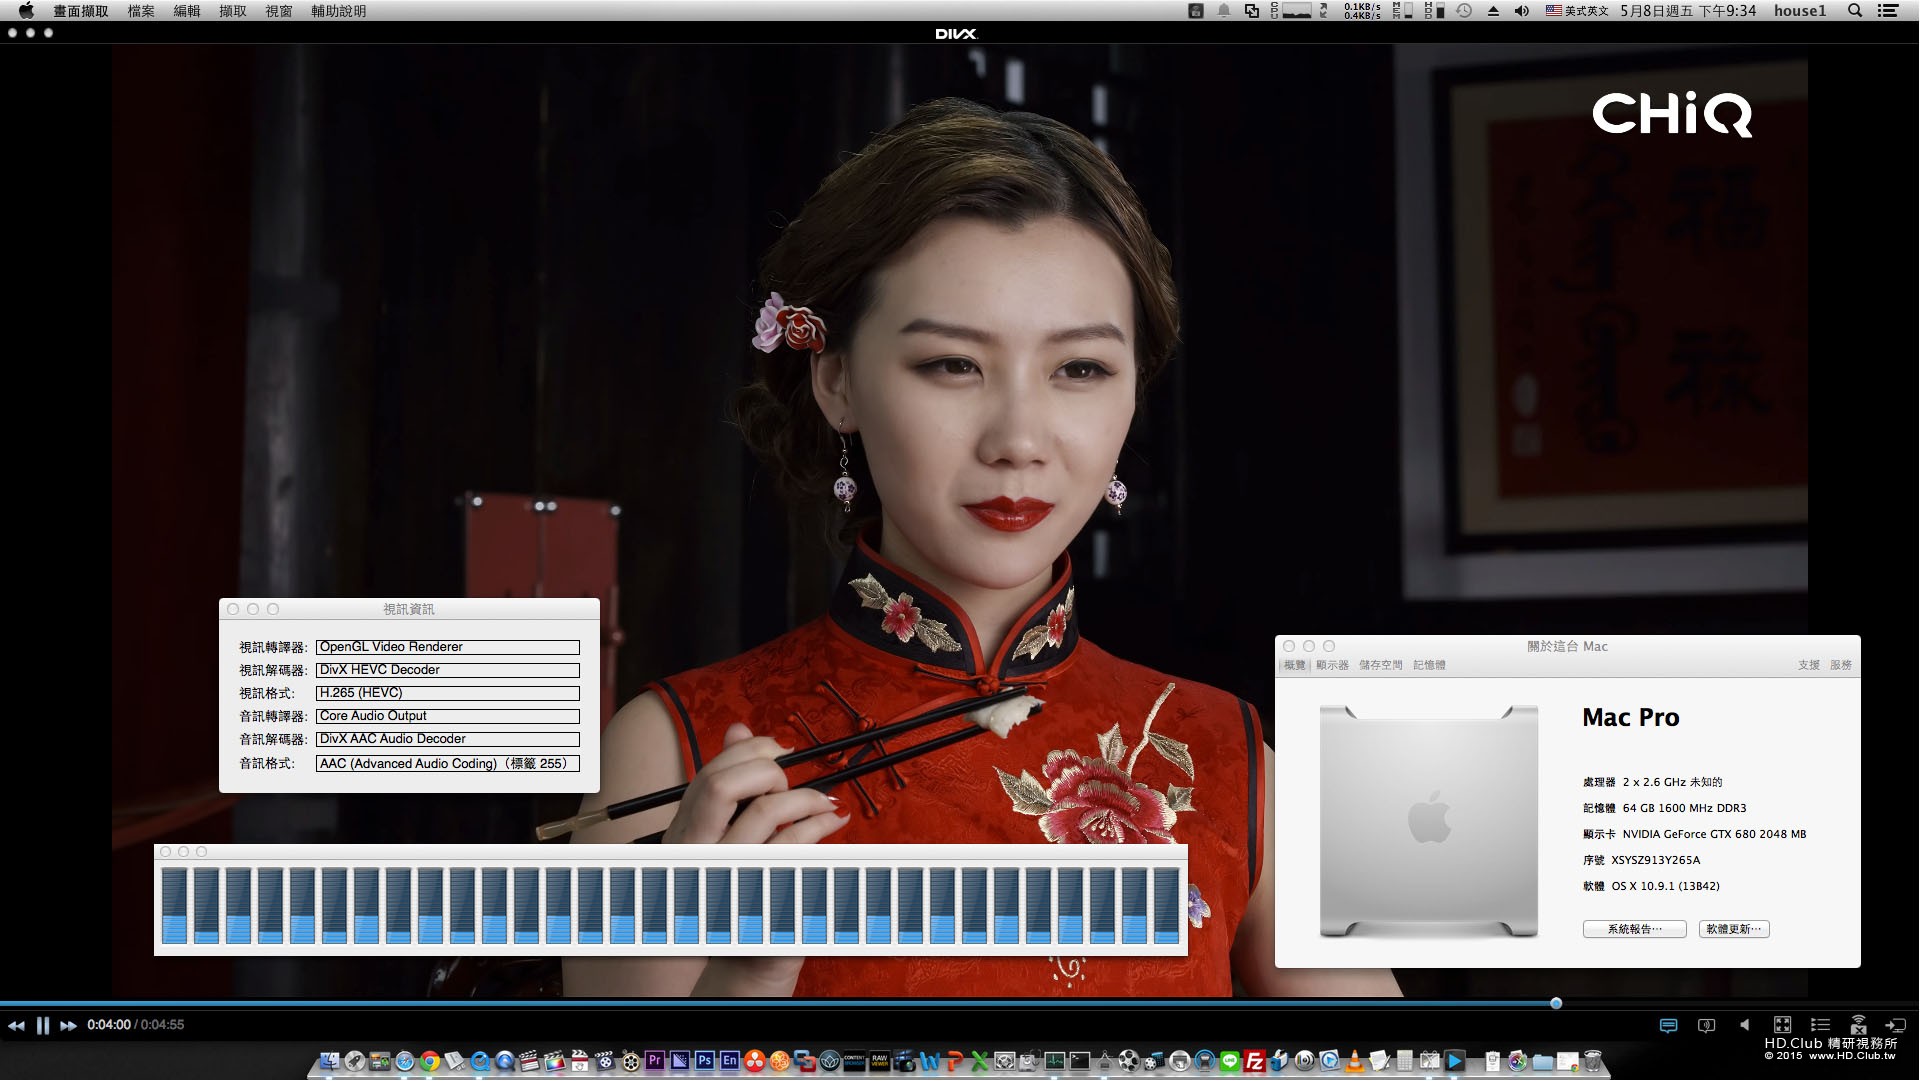
Task: Click the fast-forward button
Action: click(68, 1026)
